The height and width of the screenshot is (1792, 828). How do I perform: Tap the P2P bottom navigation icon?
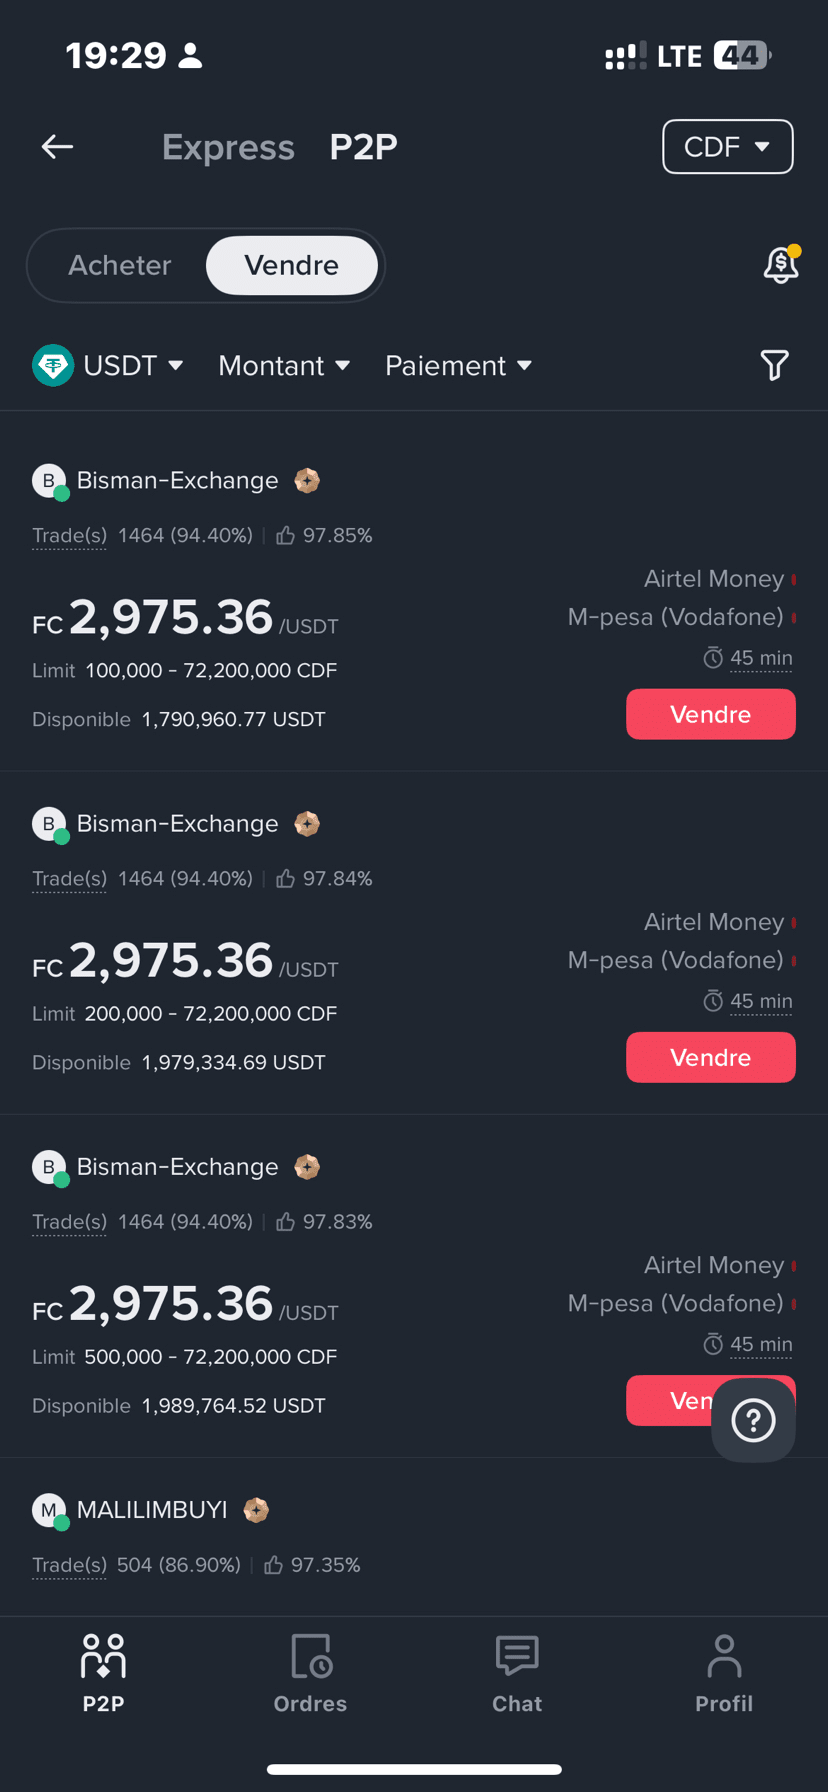[x=103, y=1674]
